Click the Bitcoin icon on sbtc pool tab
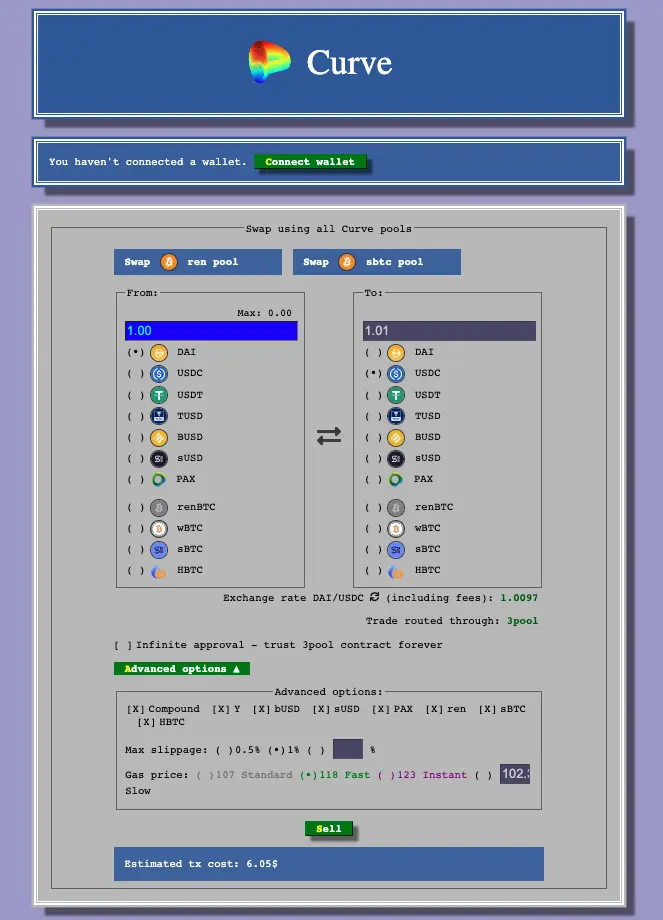Image resolution: width=663 pixels, height=920 pixels. [347, 262]
